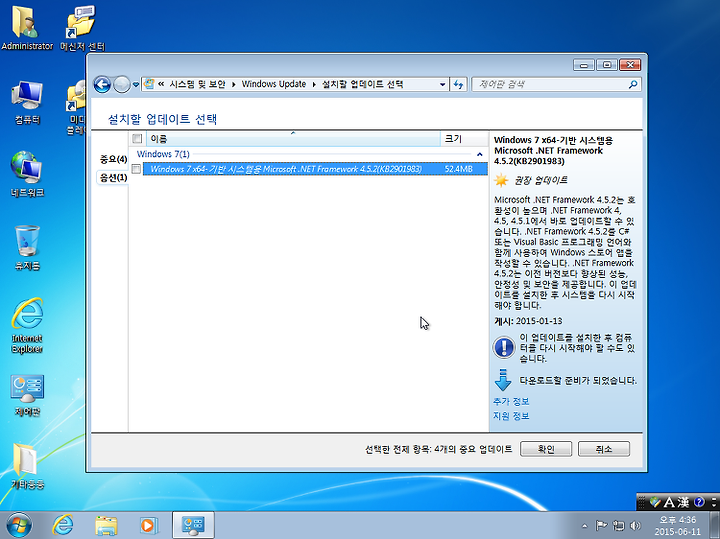Open the volume speaker tray icon
Image resolution: width=720 pixels, height=539 pixels.
pyautogui.click(x=636, y=525)
